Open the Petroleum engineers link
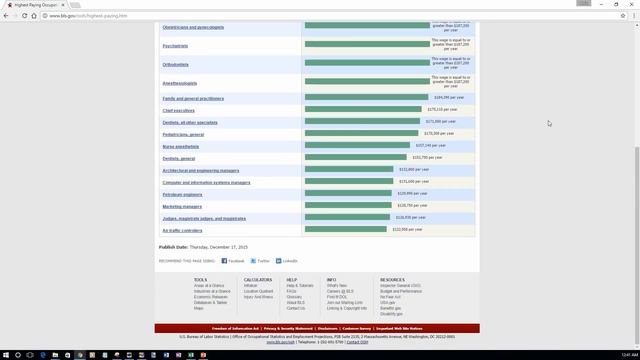This screenshot has width=640, height=360. pyautogui.click(x=182, y=195)
